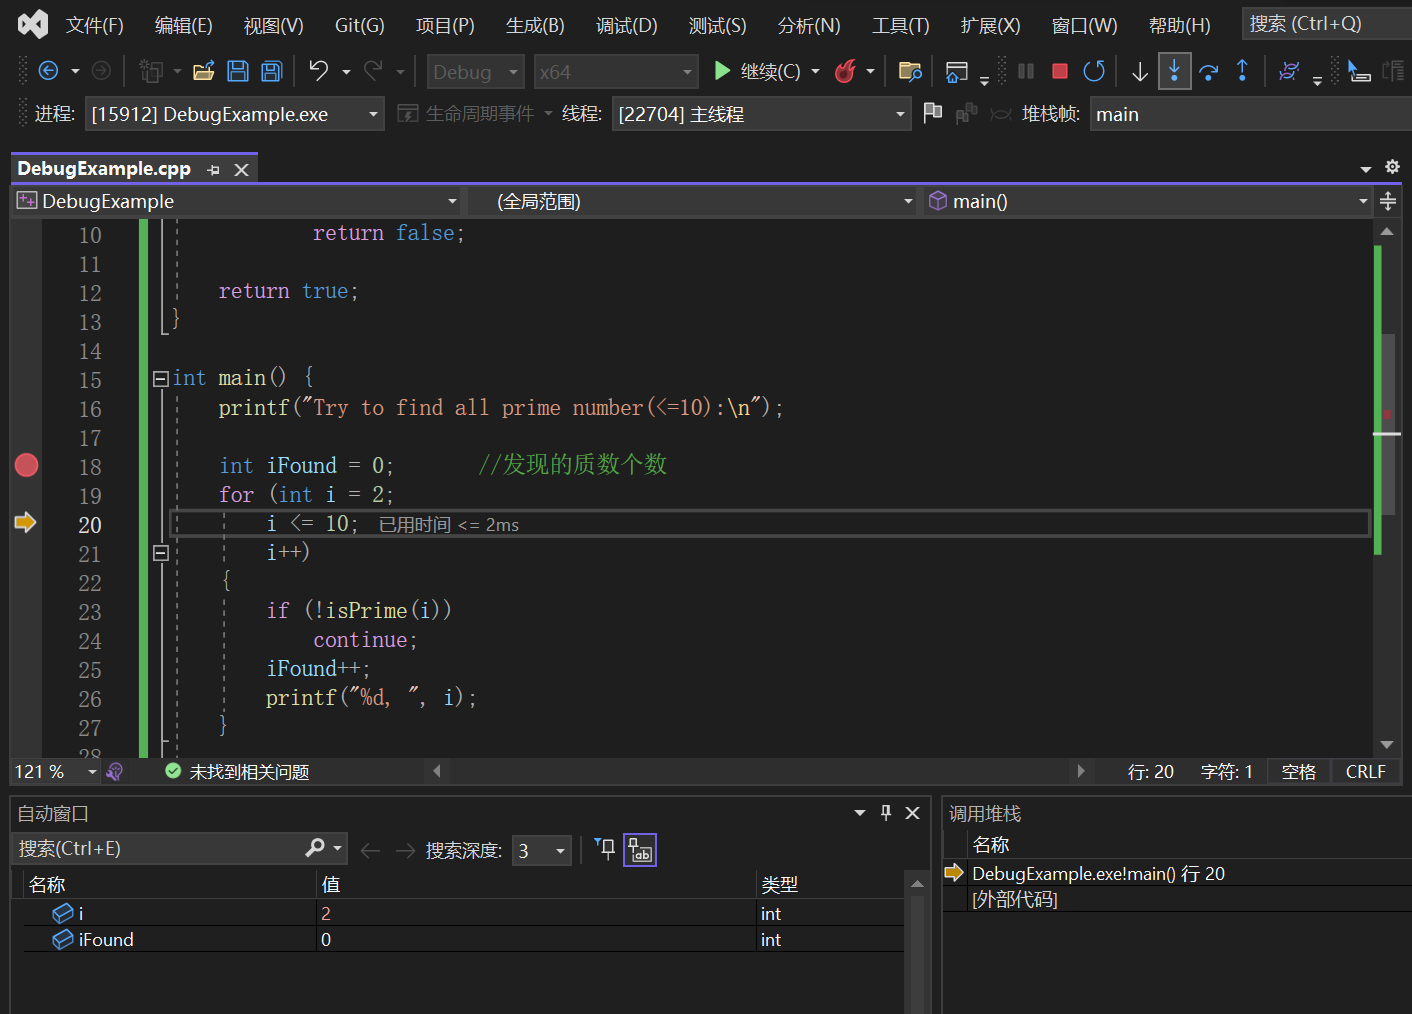The height and width of the screenshot is (1014, 1412).
Task: Step over with the curved arrow icon
Action: [1208, 71]
